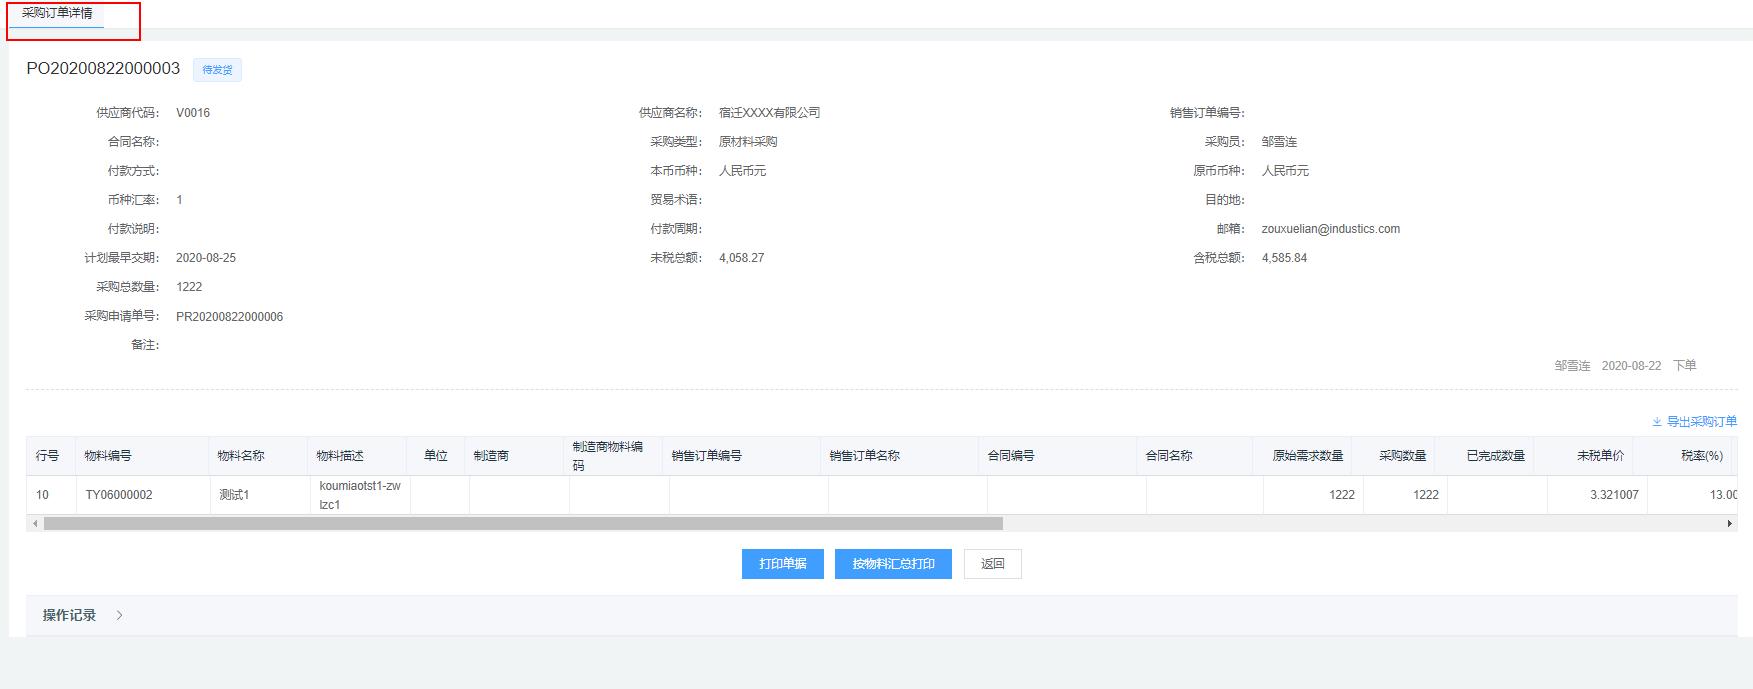
Task: Click the 行号 column header
Action: pos(47,456)
